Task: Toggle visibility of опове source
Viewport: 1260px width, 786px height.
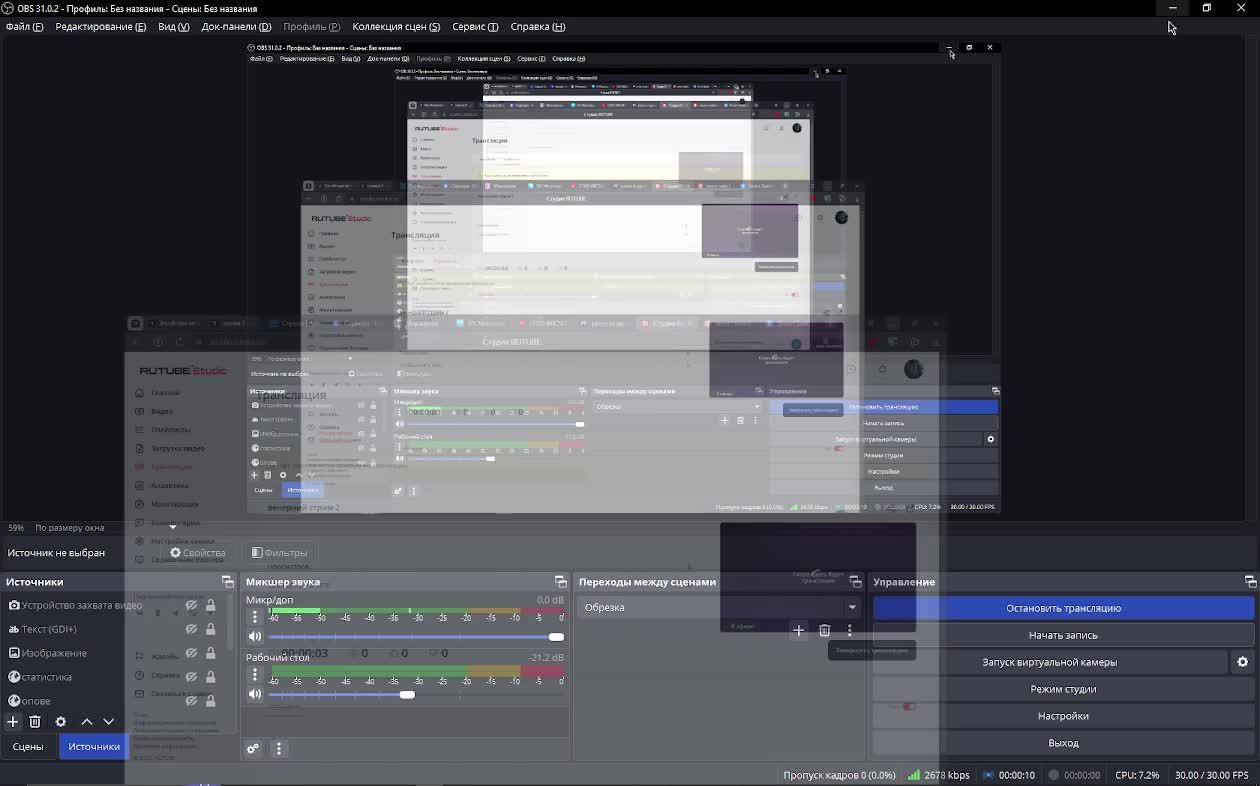Action: tap(191, 701)
